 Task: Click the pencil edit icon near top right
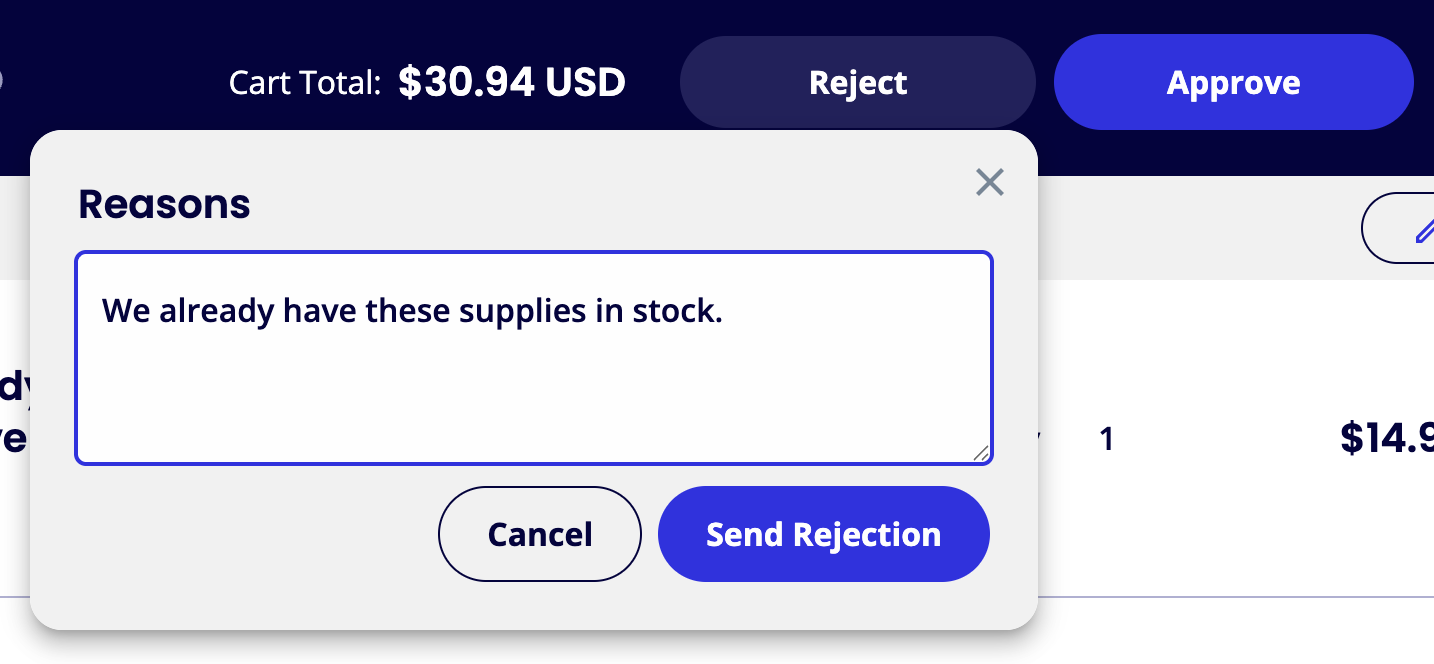[x=1424, y=228]
